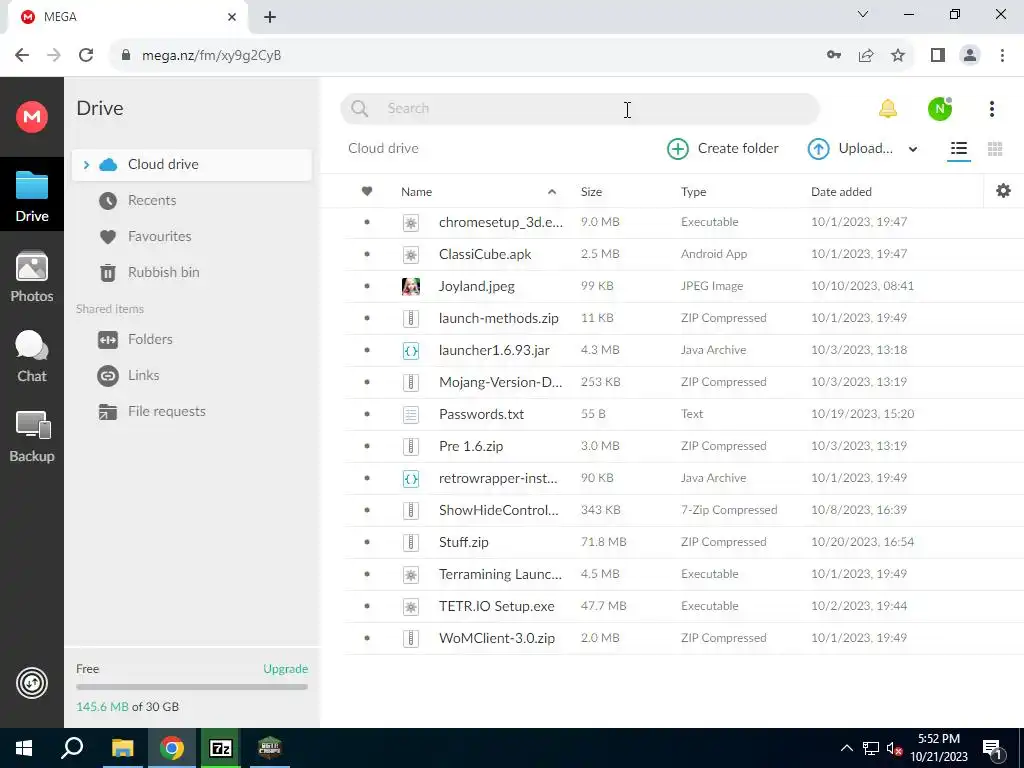Select the WoMClient-3.0.zip file
Viewport: 1024px width, 768px height.
[684, 639]
